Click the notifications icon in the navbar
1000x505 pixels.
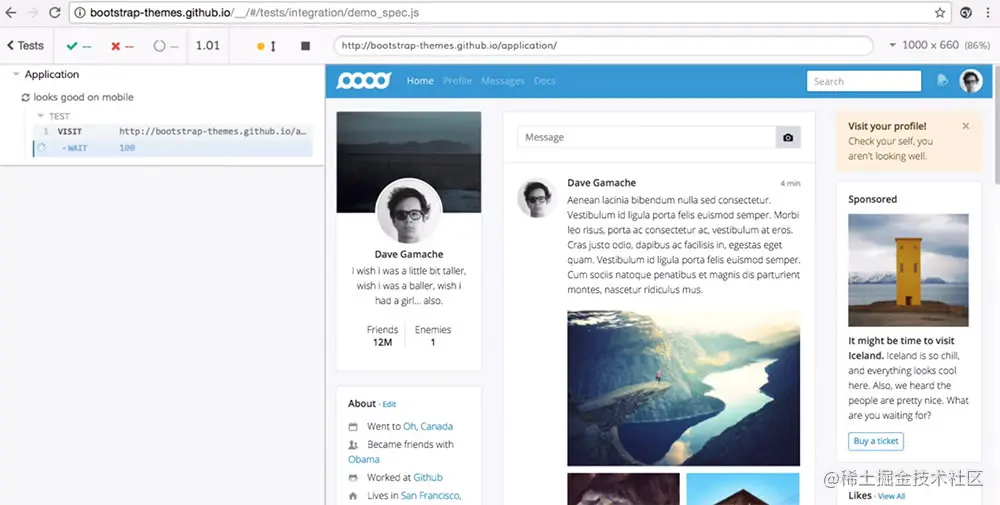pyautogui.click(x=942, y=80)
